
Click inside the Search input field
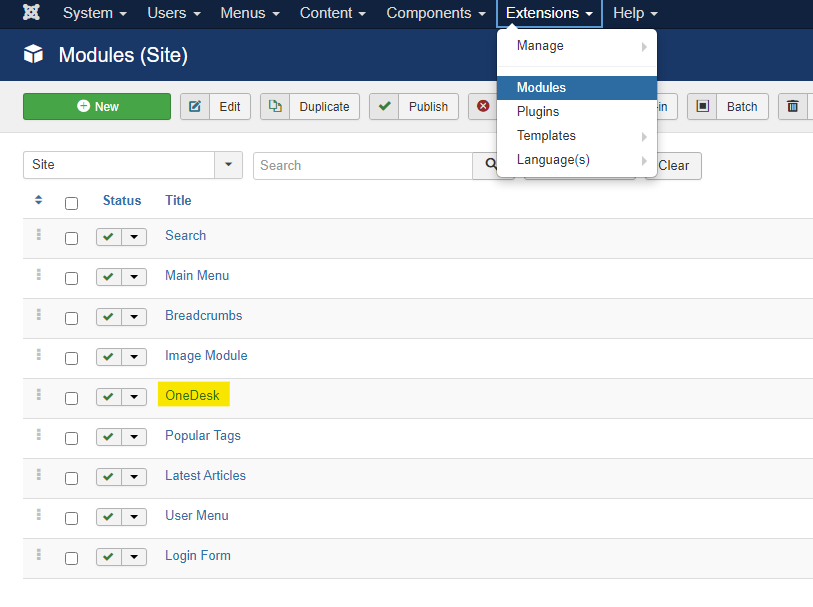(x=362, y=165)
